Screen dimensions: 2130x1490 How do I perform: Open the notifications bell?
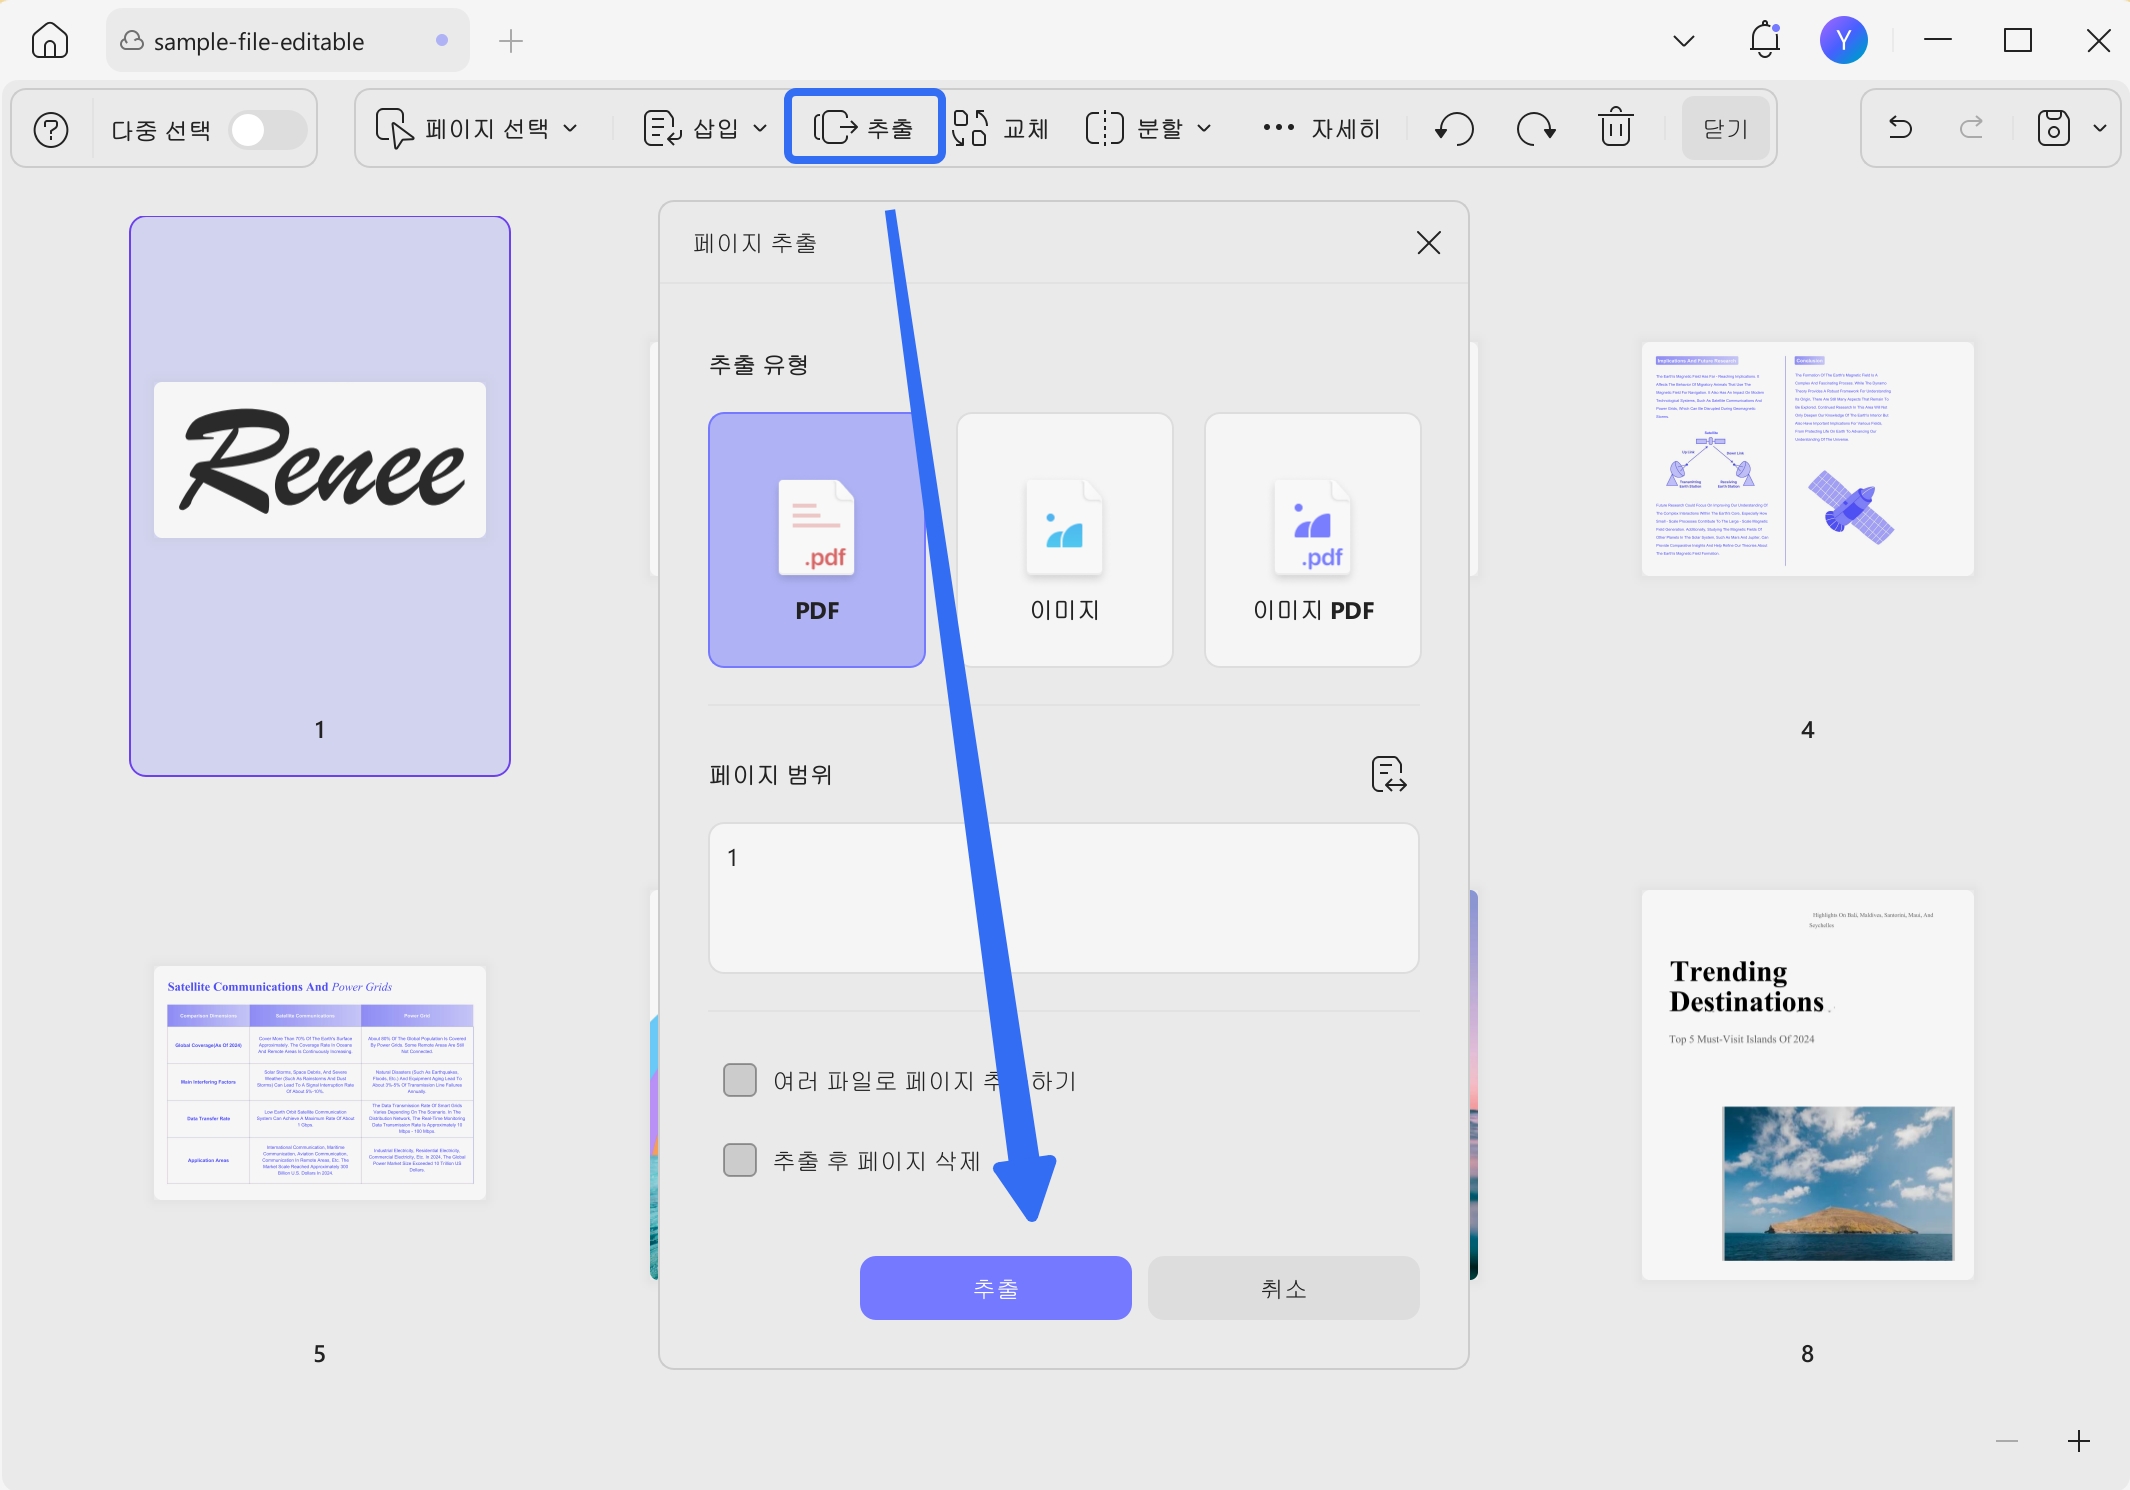pos(1765,40)
